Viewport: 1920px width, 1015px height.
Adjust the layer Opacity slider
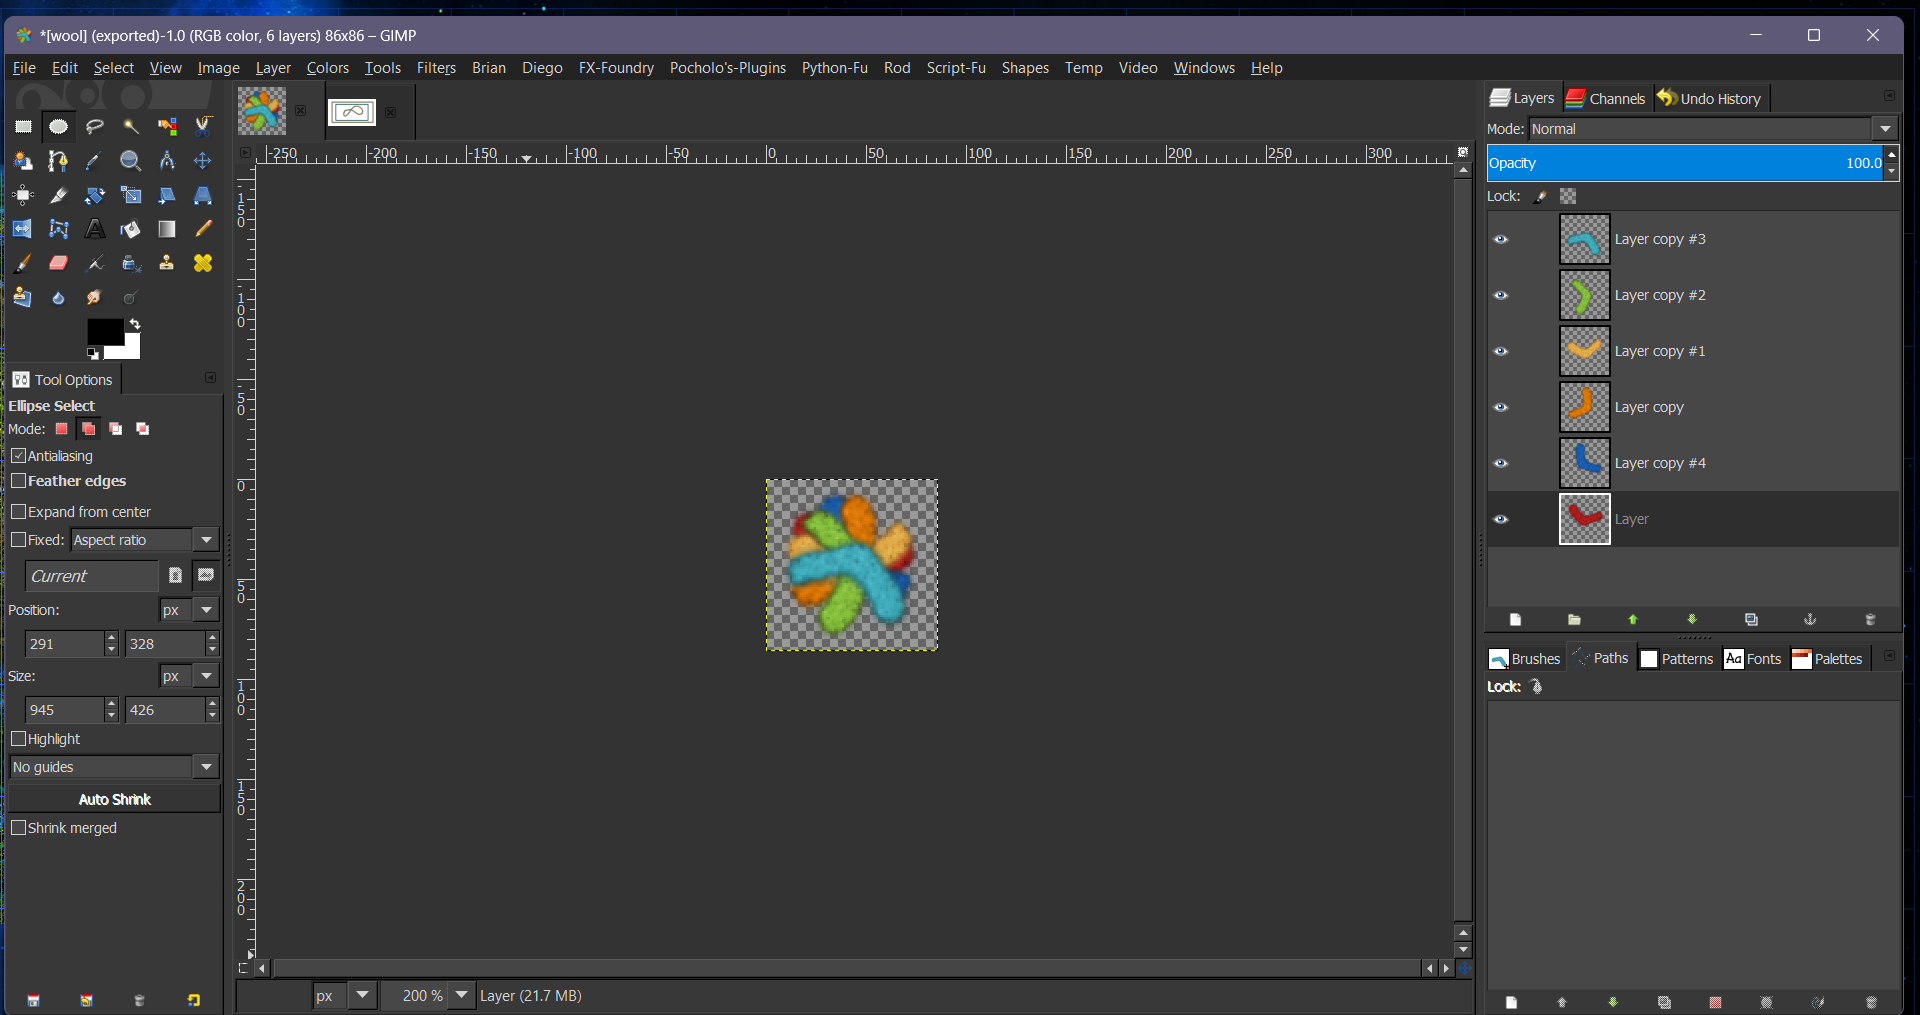tap(1685, 163)
